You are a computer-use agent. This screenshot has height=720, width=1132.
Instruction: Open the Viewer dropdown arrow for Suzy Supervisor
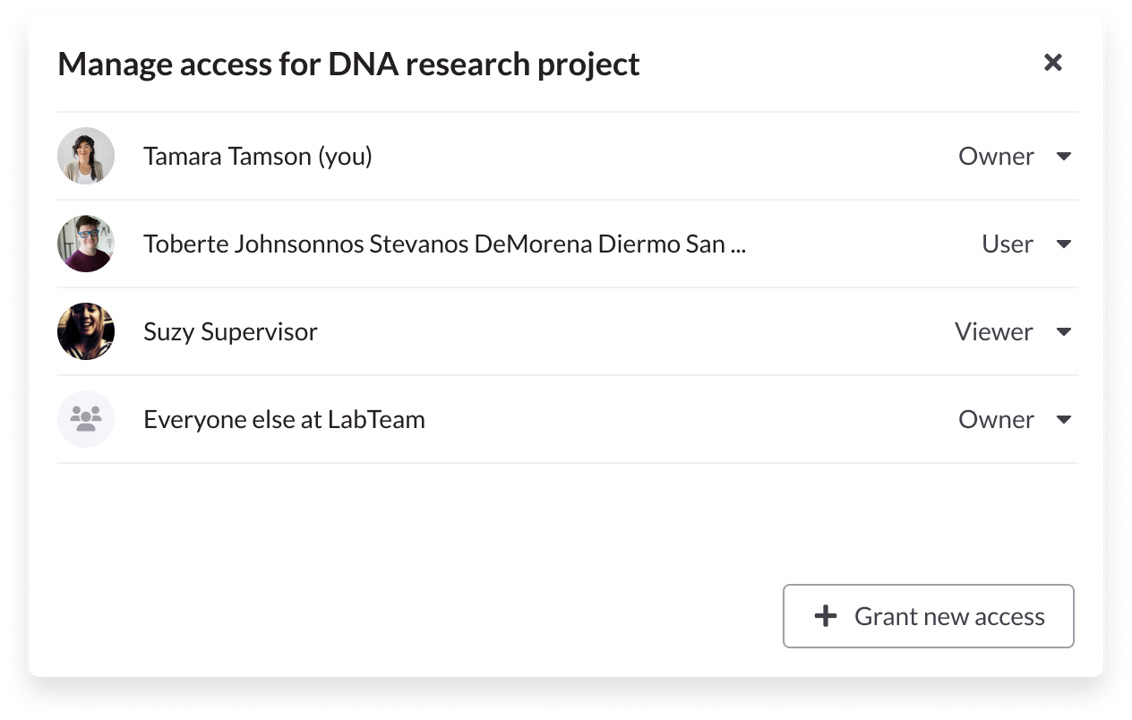[1063, 331]
